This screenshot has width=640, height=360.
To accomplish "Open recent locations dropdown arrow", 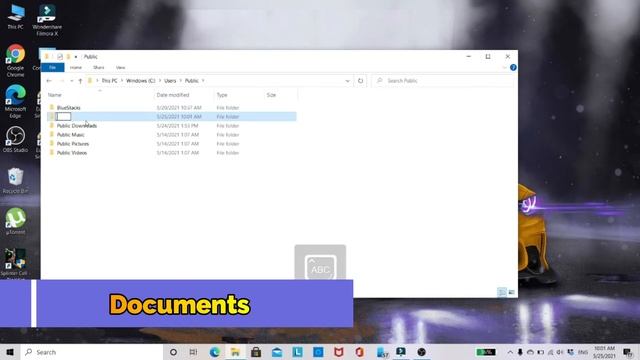I will tap(71, 81).
